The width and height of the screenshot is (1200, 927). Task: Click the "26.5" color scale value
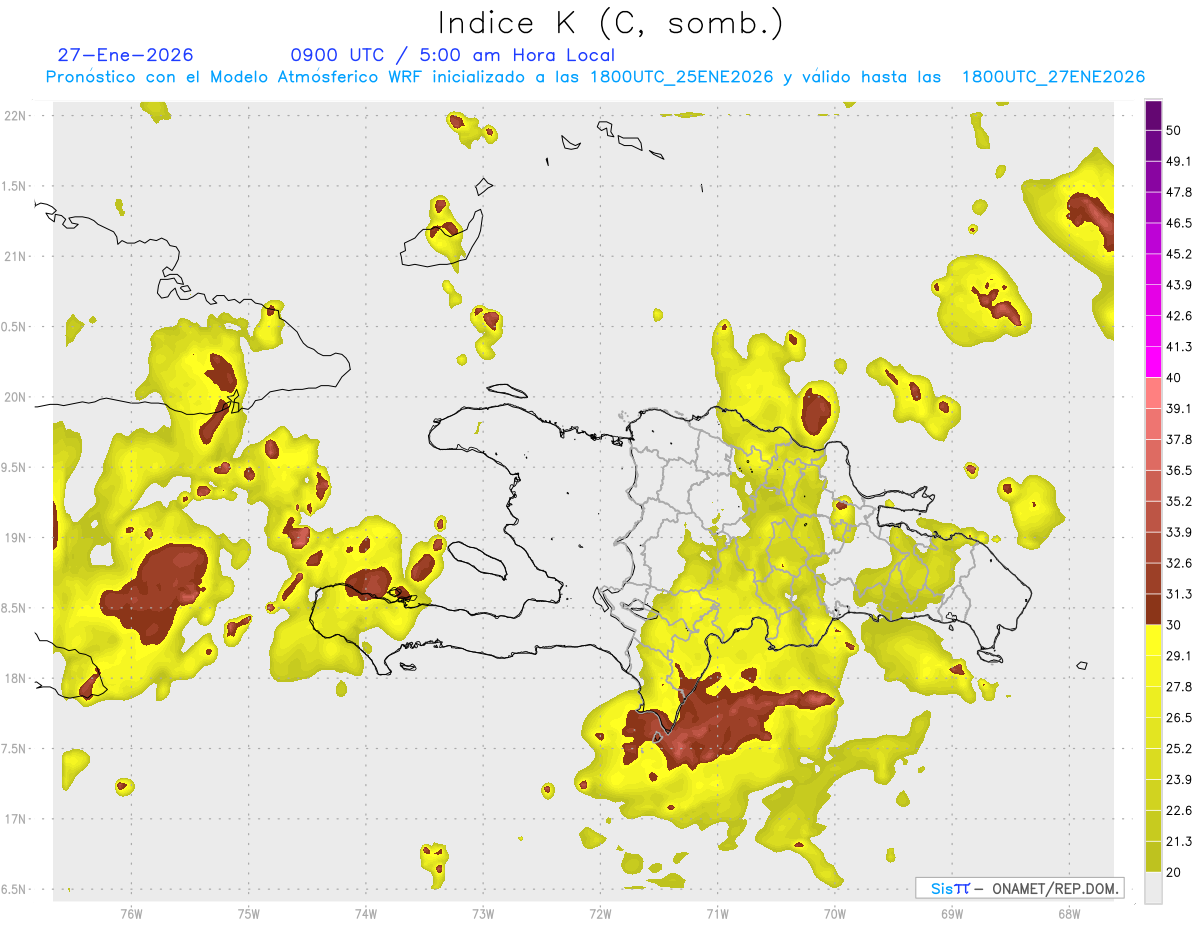[x=1179, y=718]
